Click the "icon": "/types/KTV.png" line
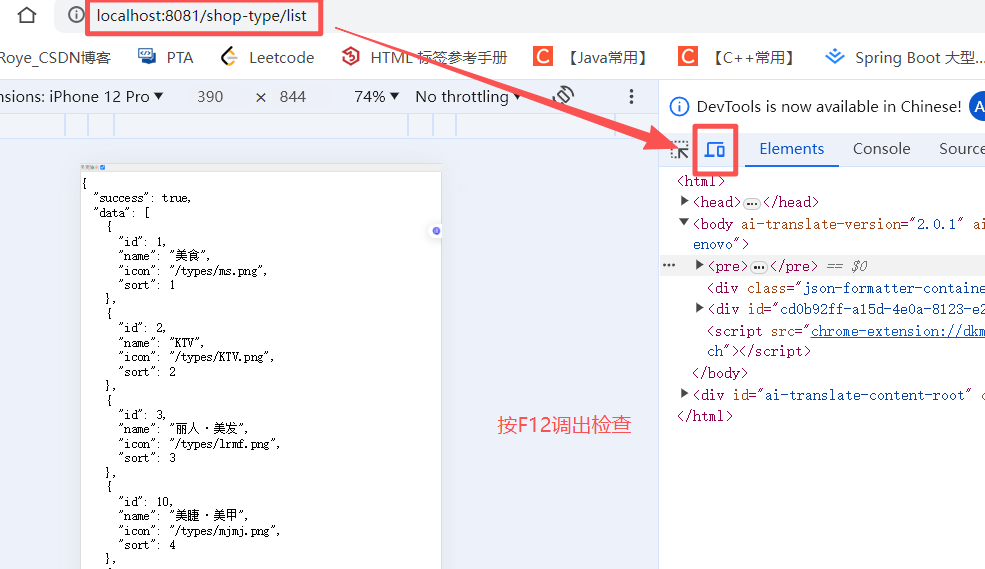 coord(196,357)
